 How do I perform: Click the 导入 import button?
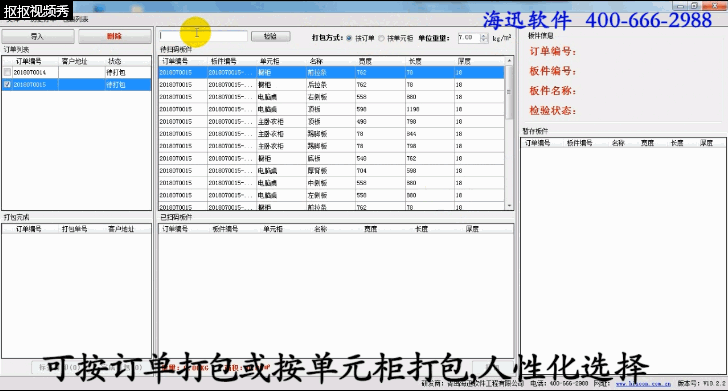click(x=38, y=36)
